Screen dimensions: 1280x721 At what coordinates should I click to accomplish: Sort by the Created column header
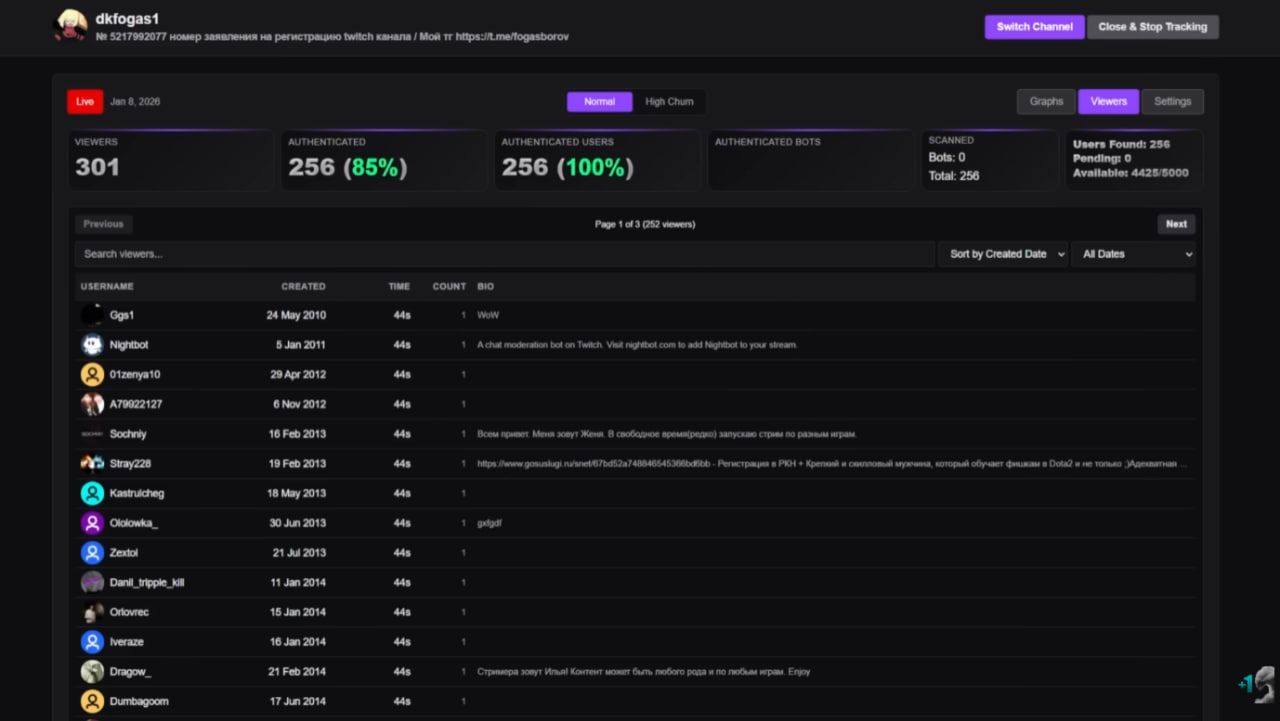click(303, 287)
